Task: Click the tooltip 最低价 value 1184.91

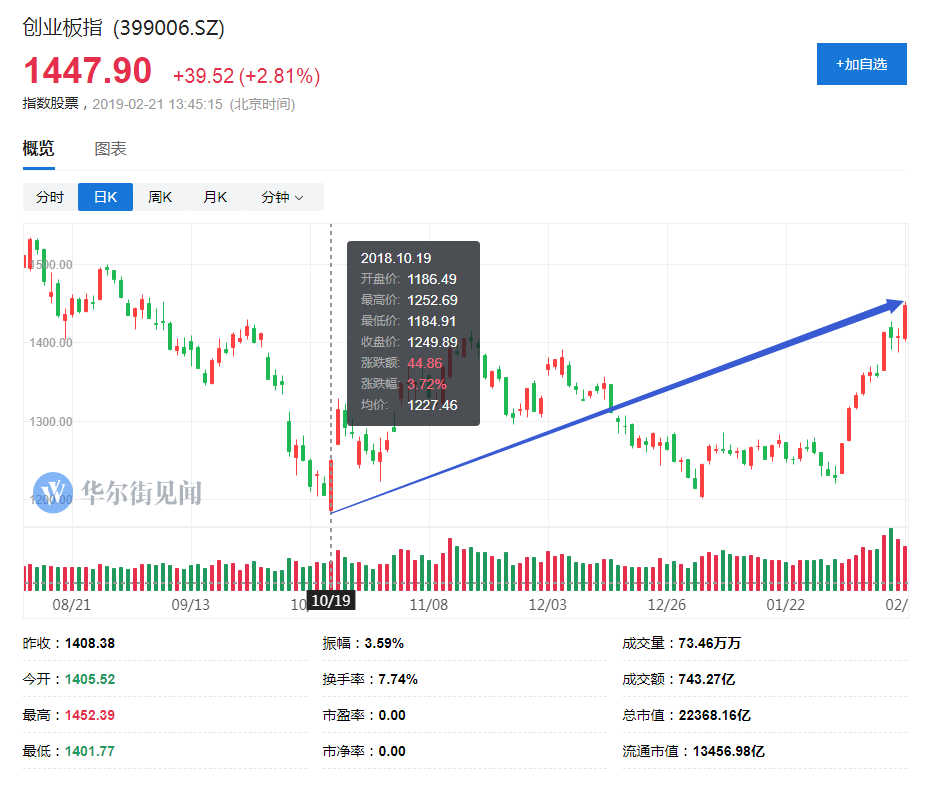Action: [x=432, y=321]
